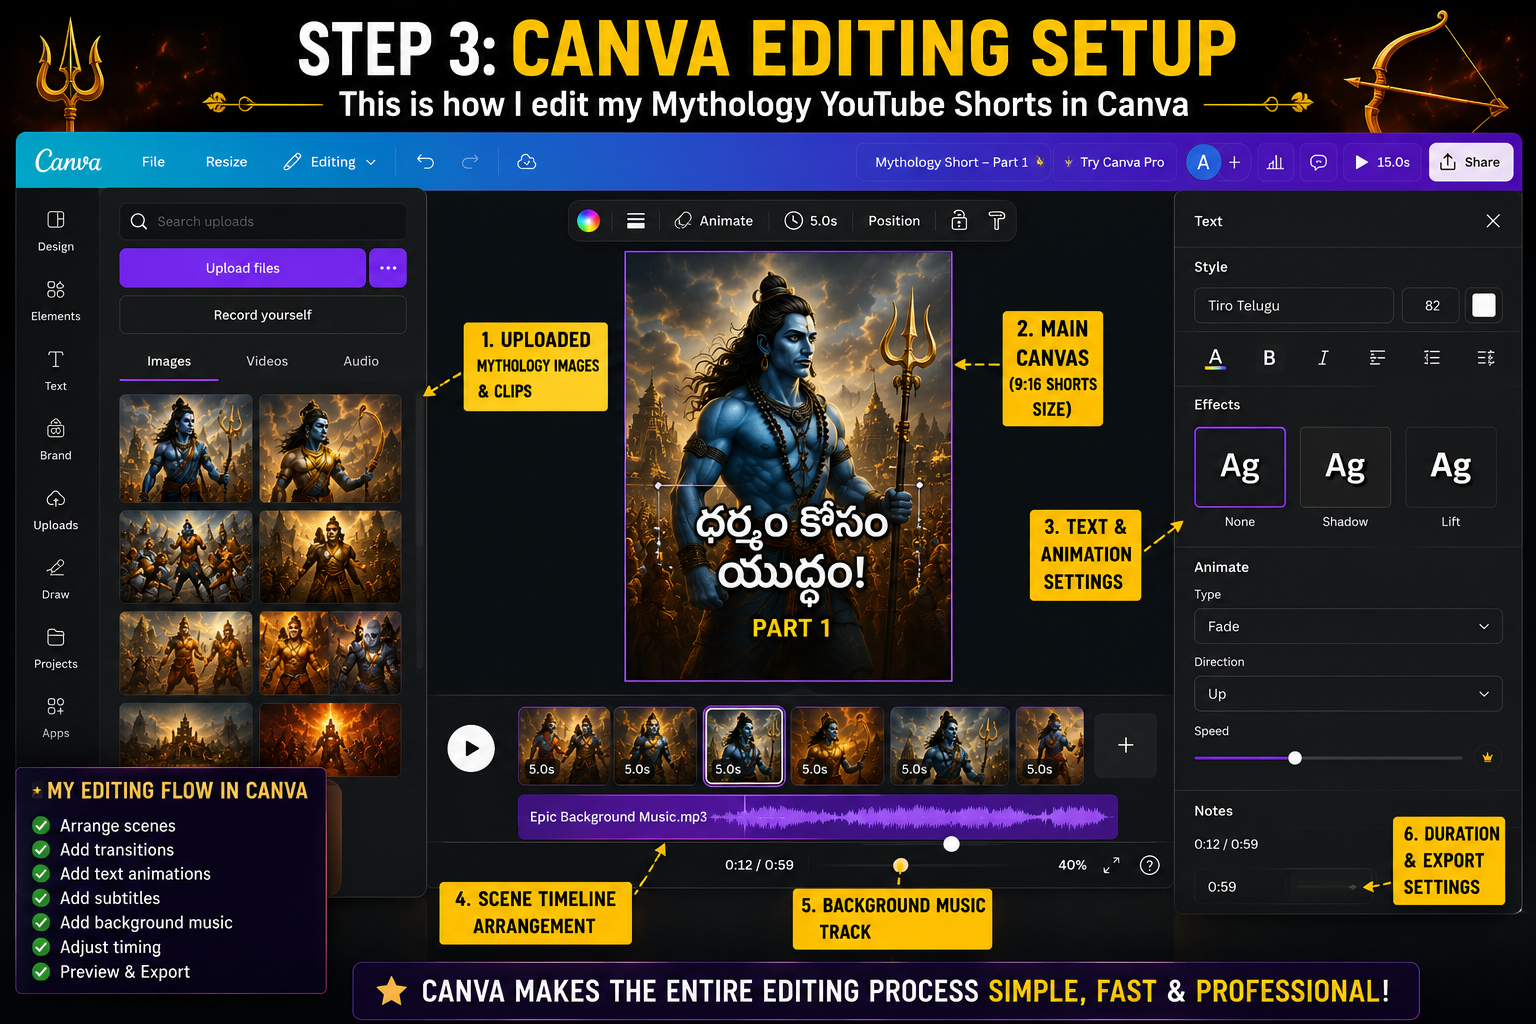This screenshot has height=1024, width=1536.
Task: Select the Draw tool
Action: pos(56,578)
